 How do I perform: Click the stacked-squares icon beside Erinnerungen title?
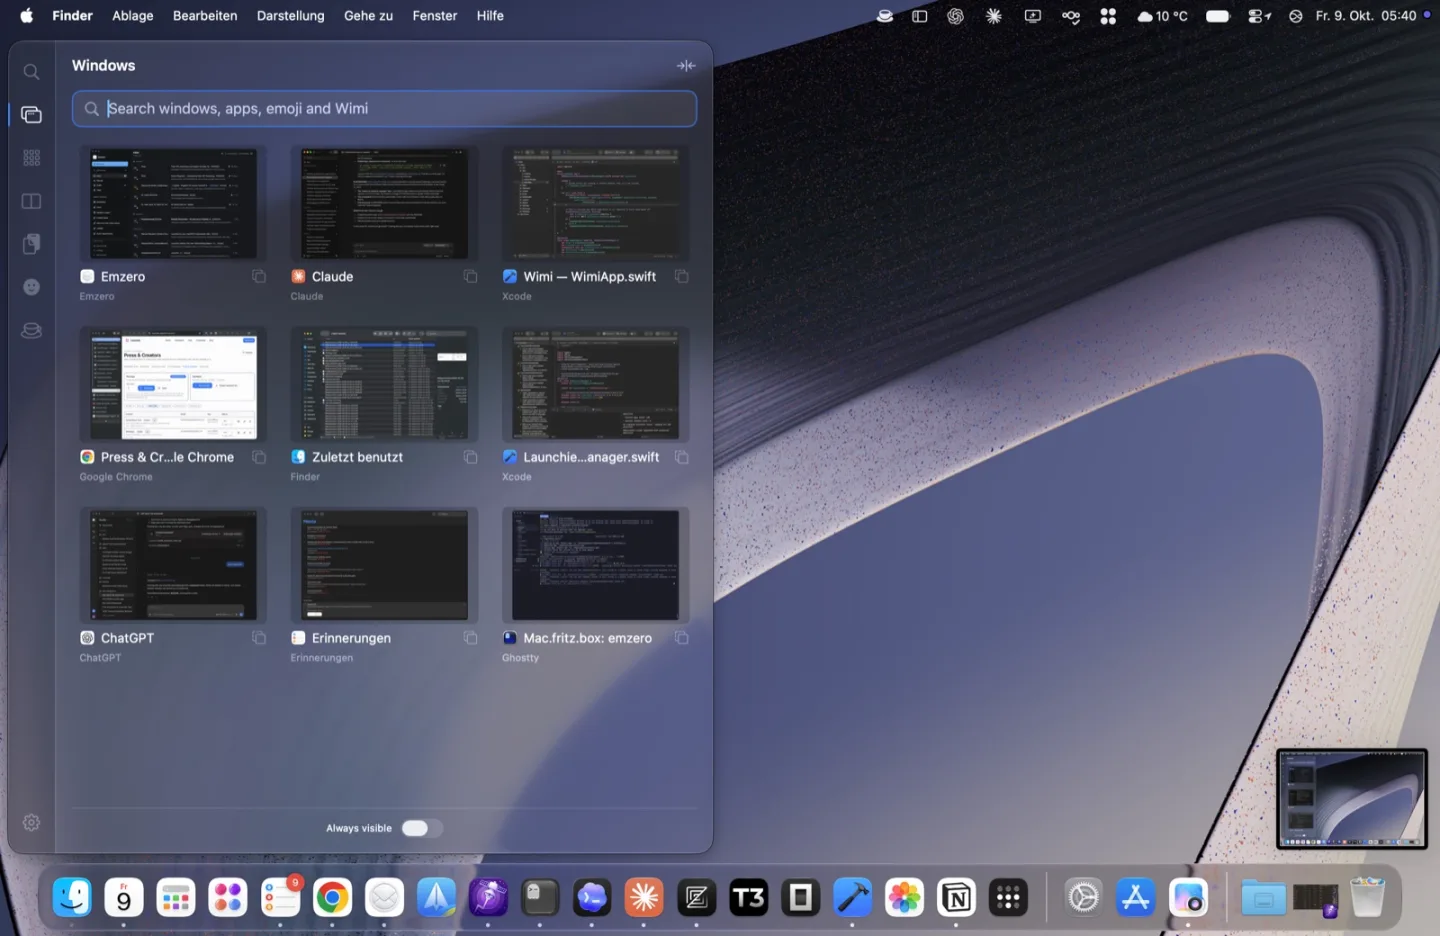[x=470, y=638]
